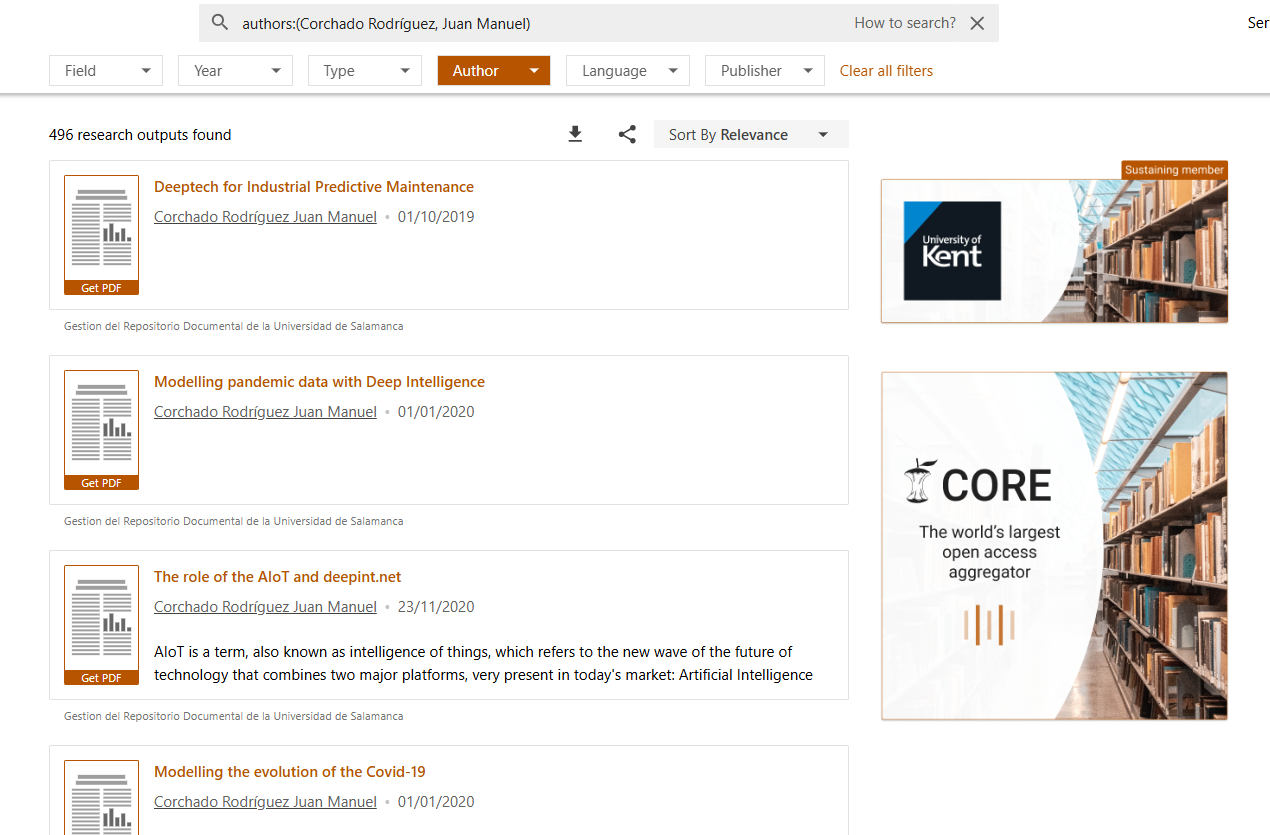This screenshot has width=1270, height=835.
Task: Expand the active Author filter dropdown
Action: point(494,71)
